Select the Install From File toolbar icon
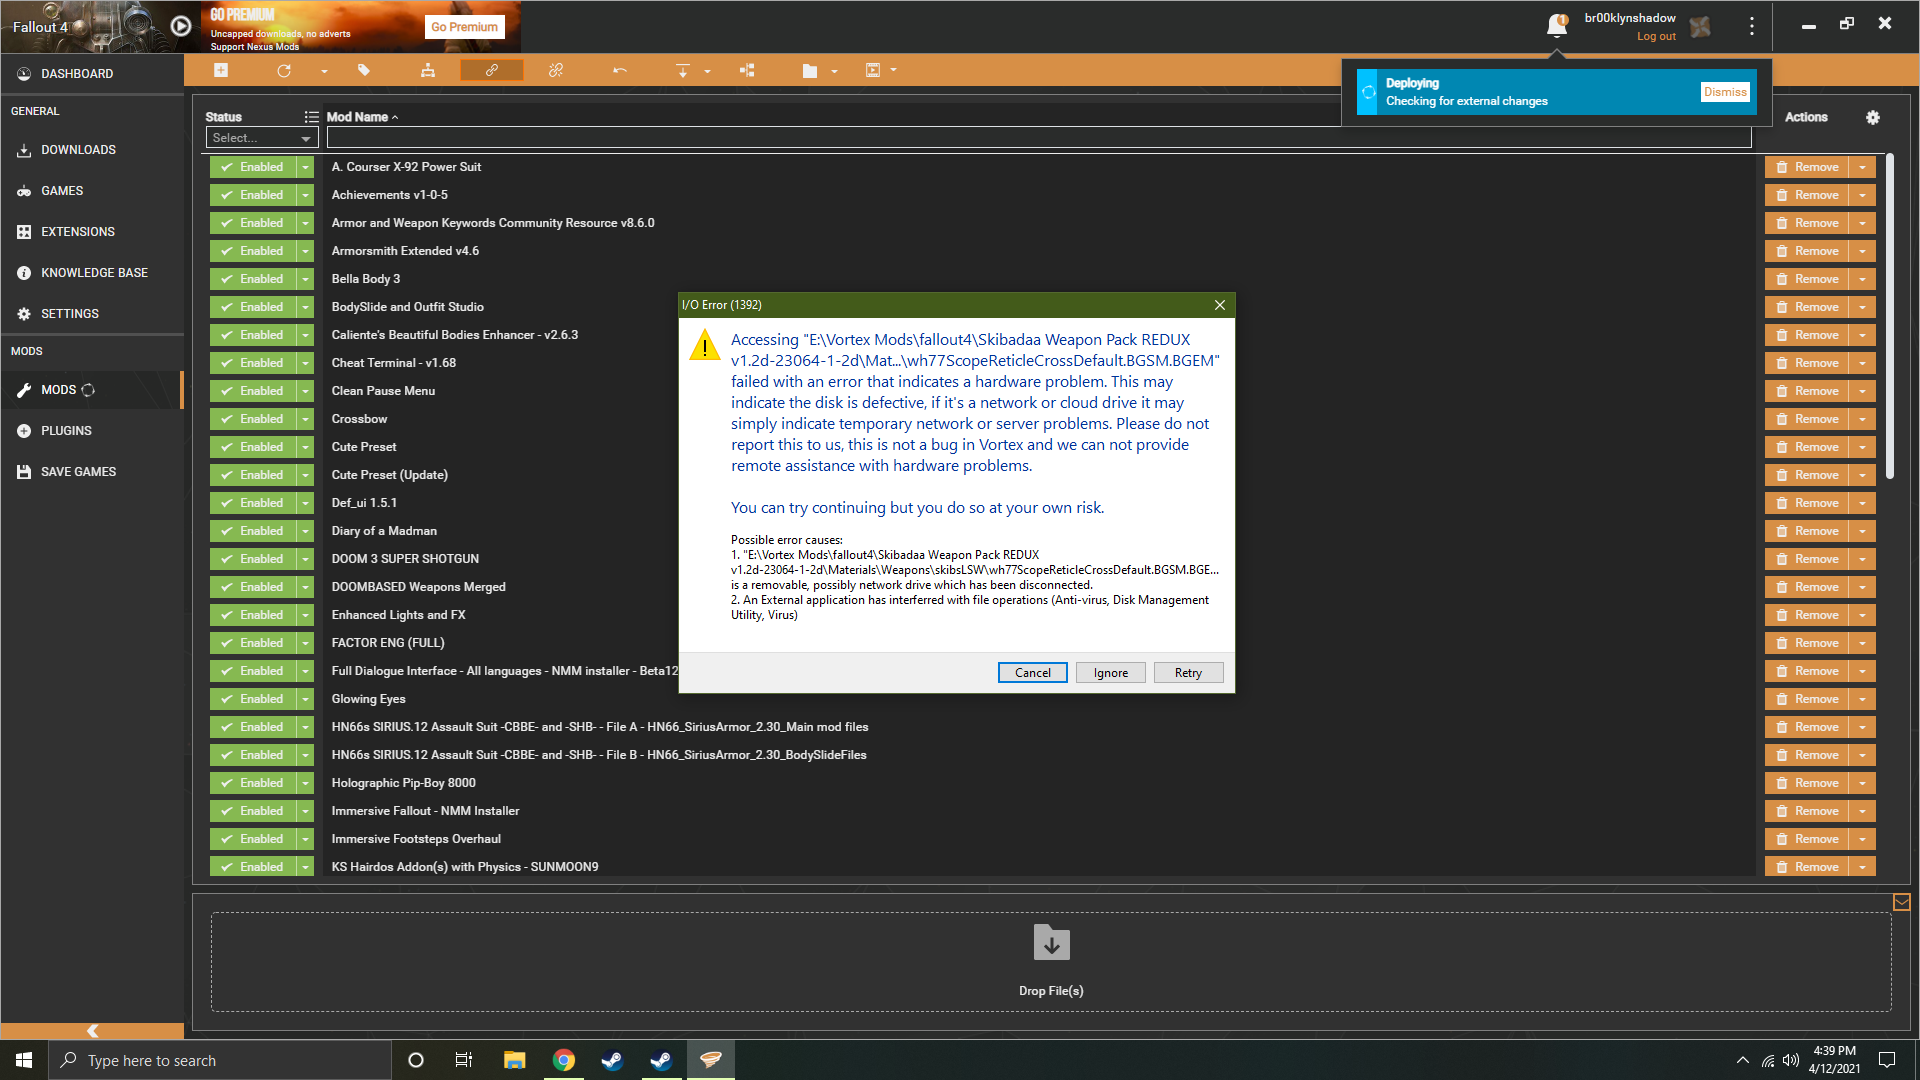Viewport: 1920px width, 1080px height. click(221, 70)
